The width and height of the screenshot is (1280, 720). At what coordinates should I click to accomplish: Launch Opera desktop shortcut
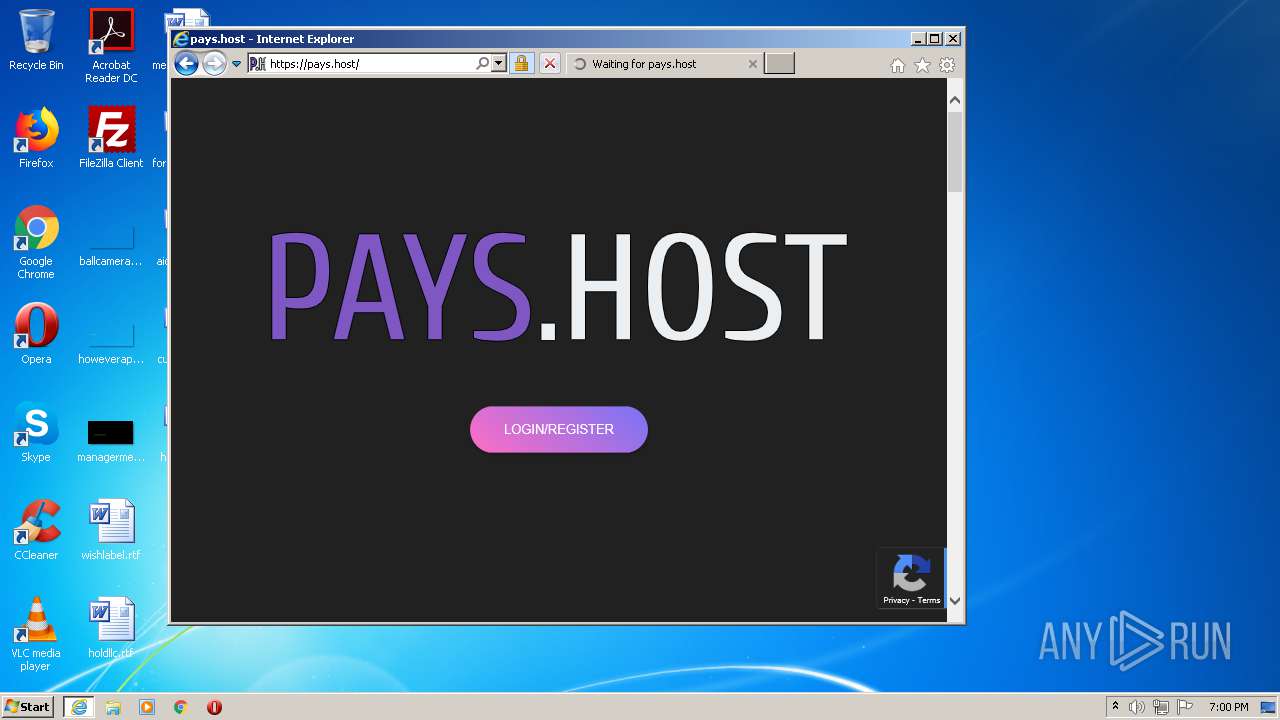click(x=36, y=334)
